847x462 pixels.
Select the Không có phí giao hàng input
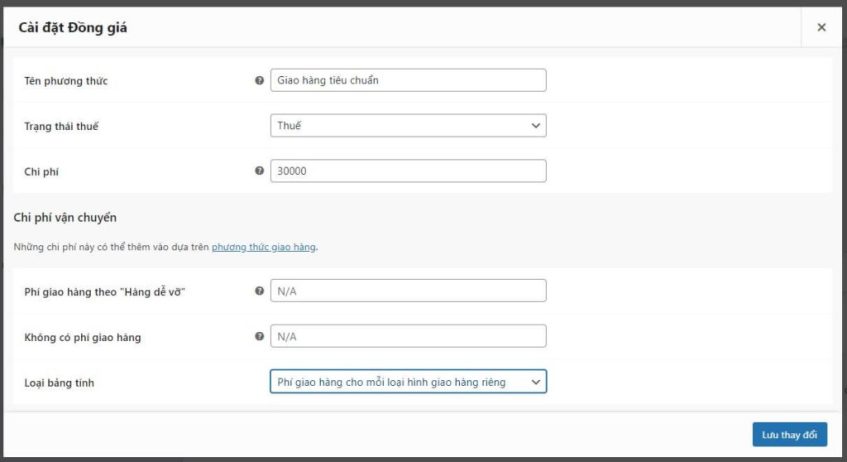[408, 337]
